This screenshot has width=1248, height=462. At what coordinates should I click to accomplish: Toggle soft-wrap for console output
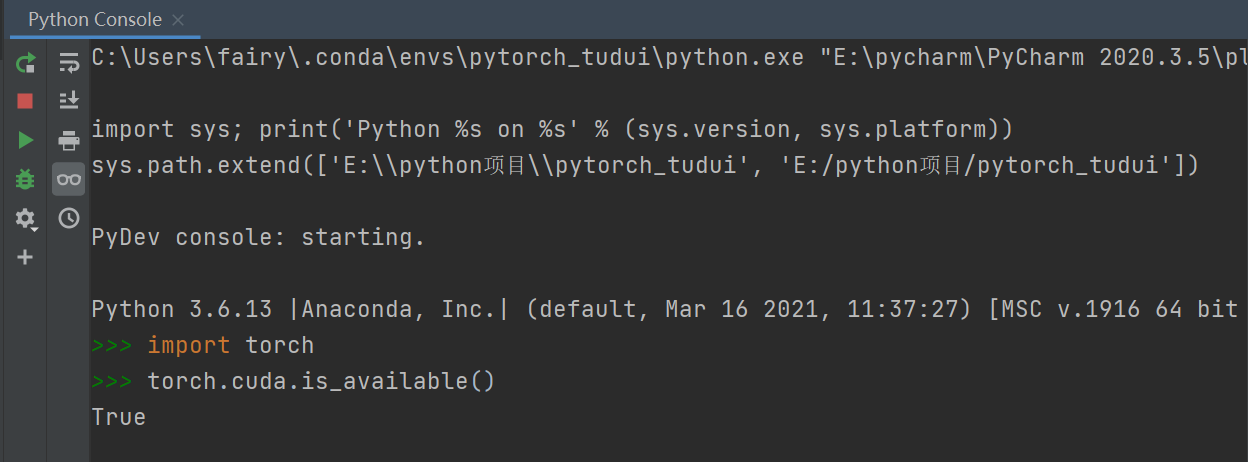click(x=68, y=62)
